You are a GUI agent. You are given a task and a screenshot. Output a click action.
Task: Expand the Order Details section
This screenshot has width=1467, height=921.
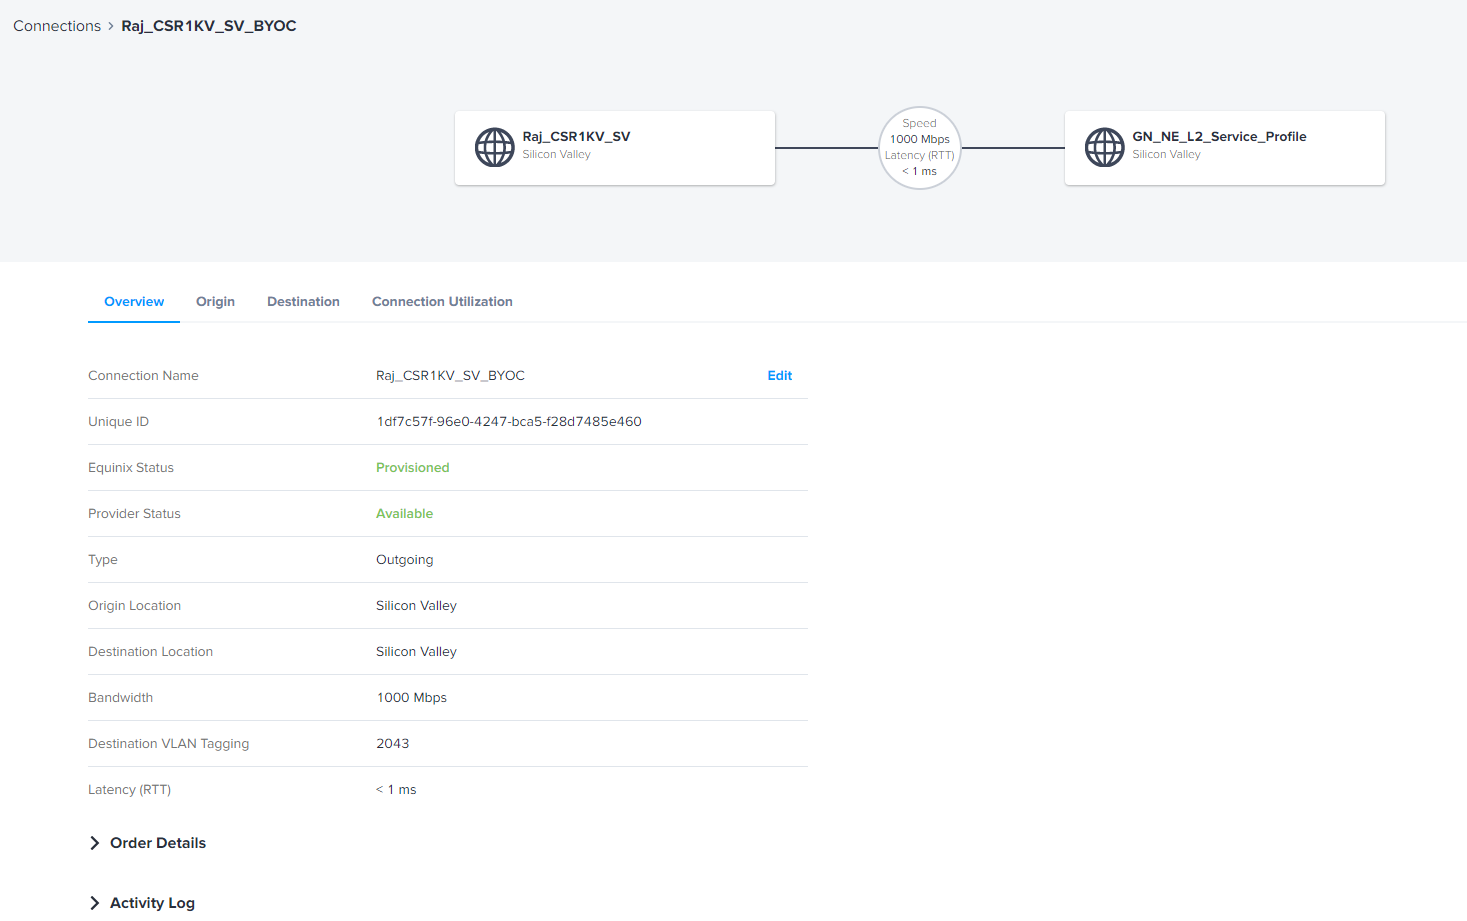pyautogui.click(x=148, y=843)
